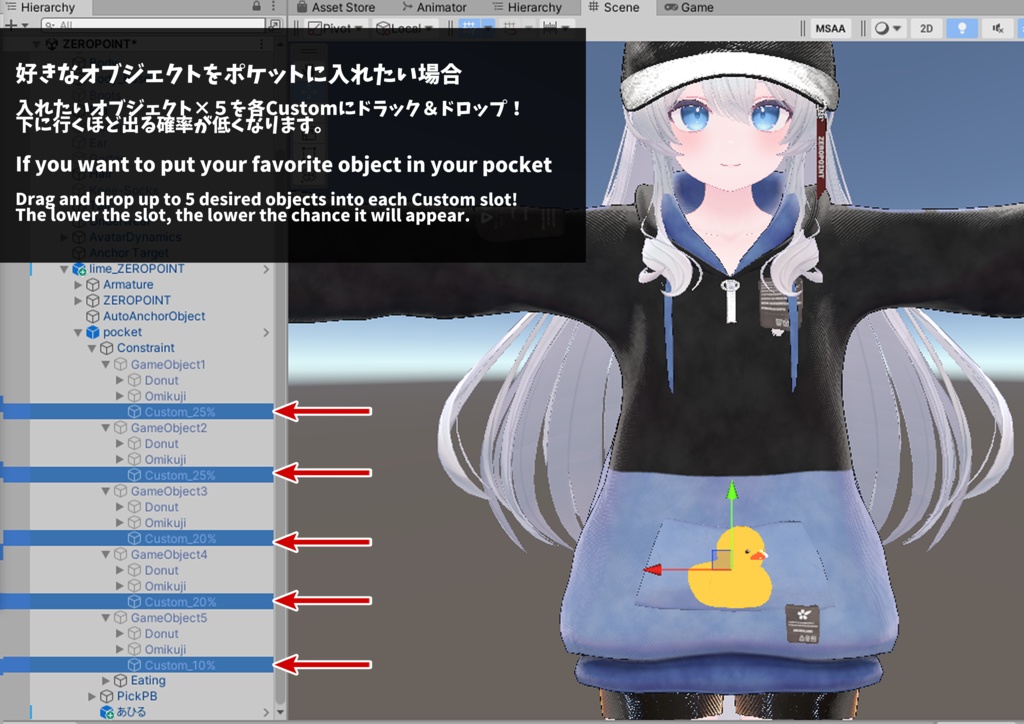The image size is (1024, 724).
Task: Select the grid snapping icon in the toolbar
Action: point(470,28)
